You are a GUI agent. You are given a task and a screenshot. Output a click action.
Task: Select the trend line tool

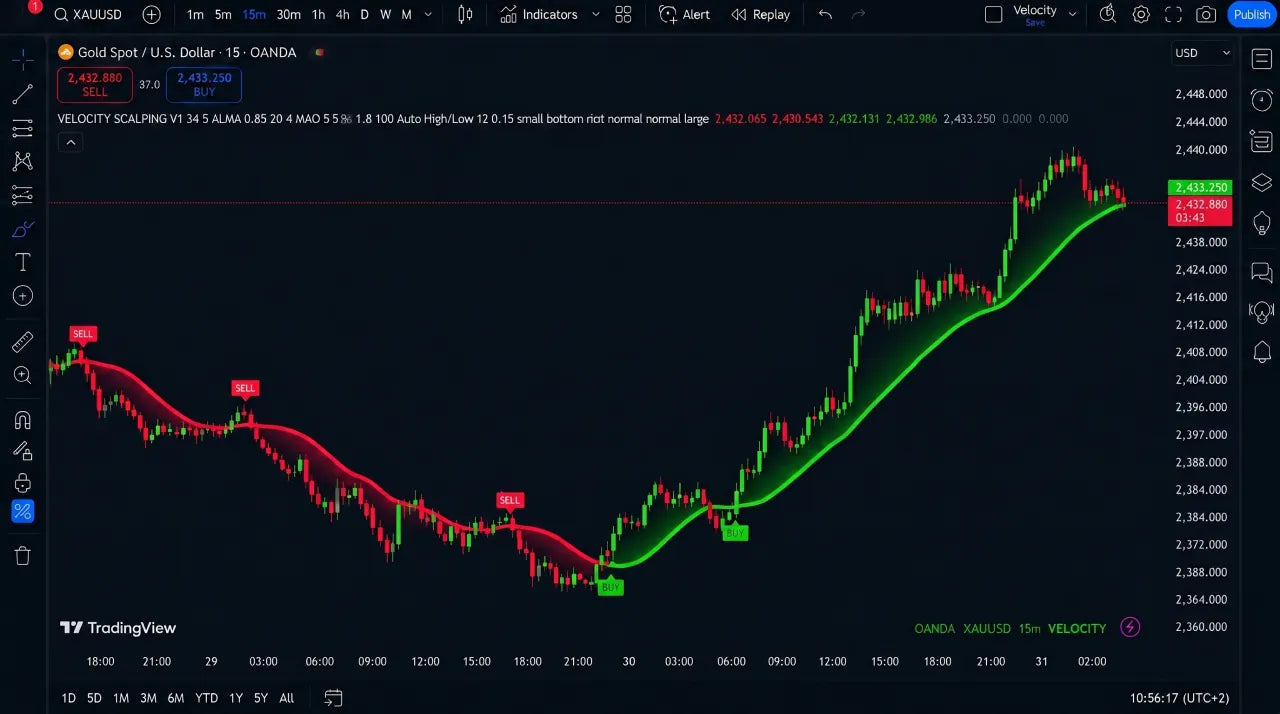pyautogui.click(x=22, y=95)
